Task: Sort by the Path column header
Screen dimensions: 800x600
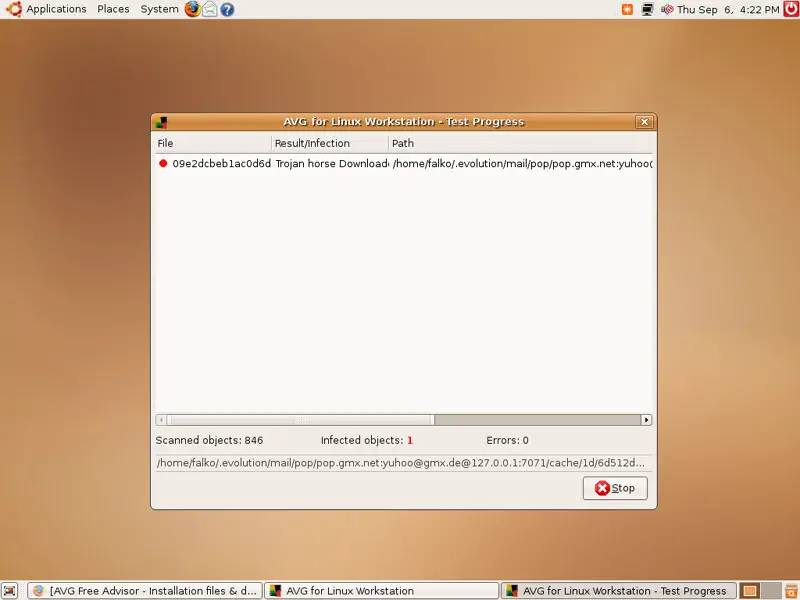Action: coord(520,143)
